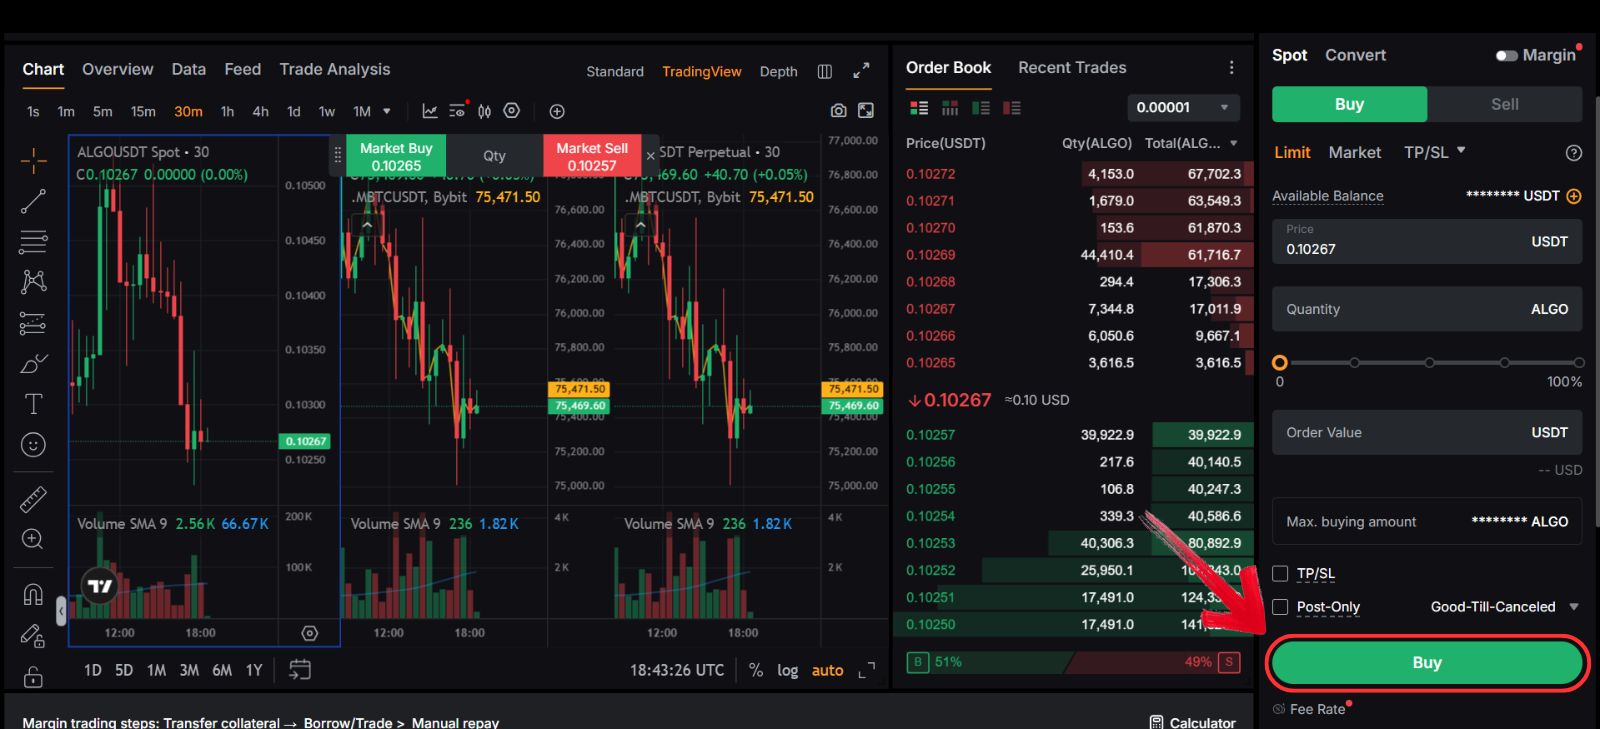Select the brush drawing tool
The width and height of the screenshot is (1600, 729).
33,363
